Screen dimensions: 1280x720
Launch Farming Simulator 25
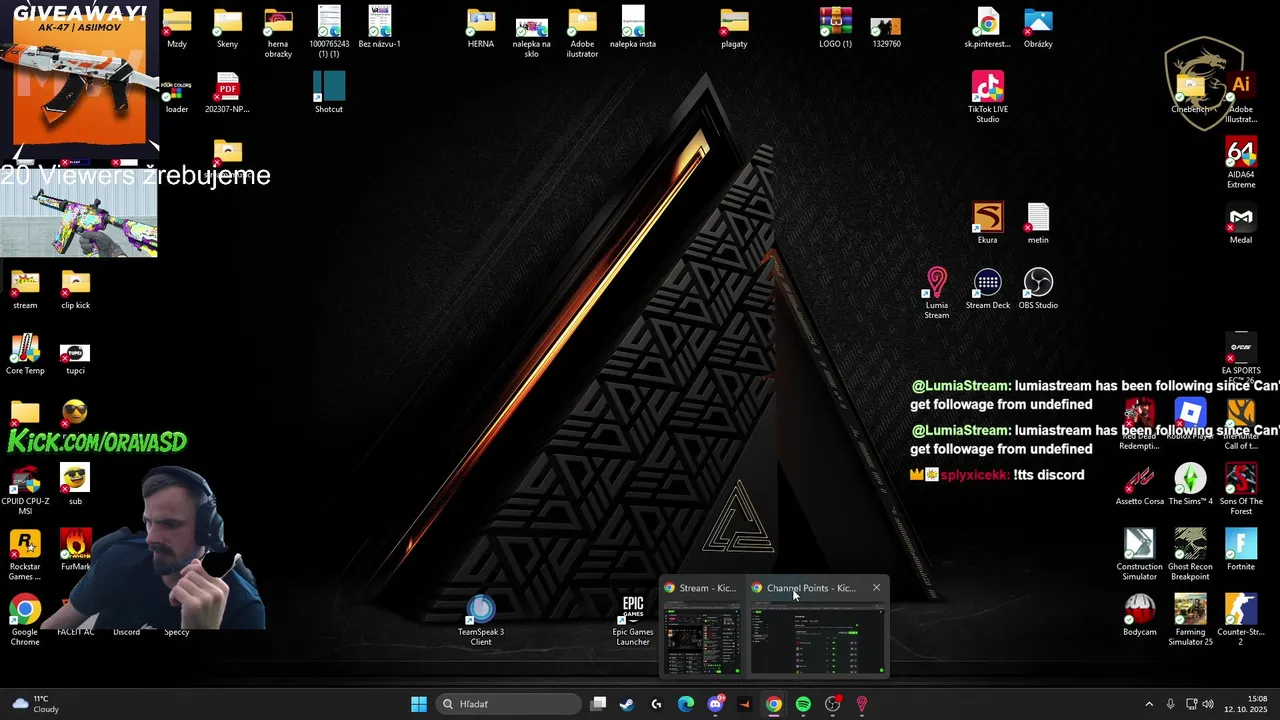coord(1190,620)
